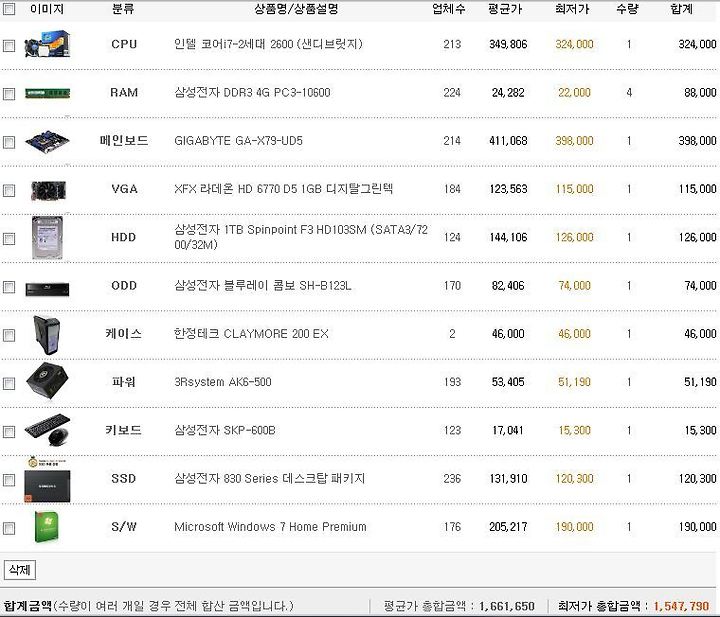The image size is (720, 617).
Task: Click power supply lowest price 51,190
Action: (574, 382)
